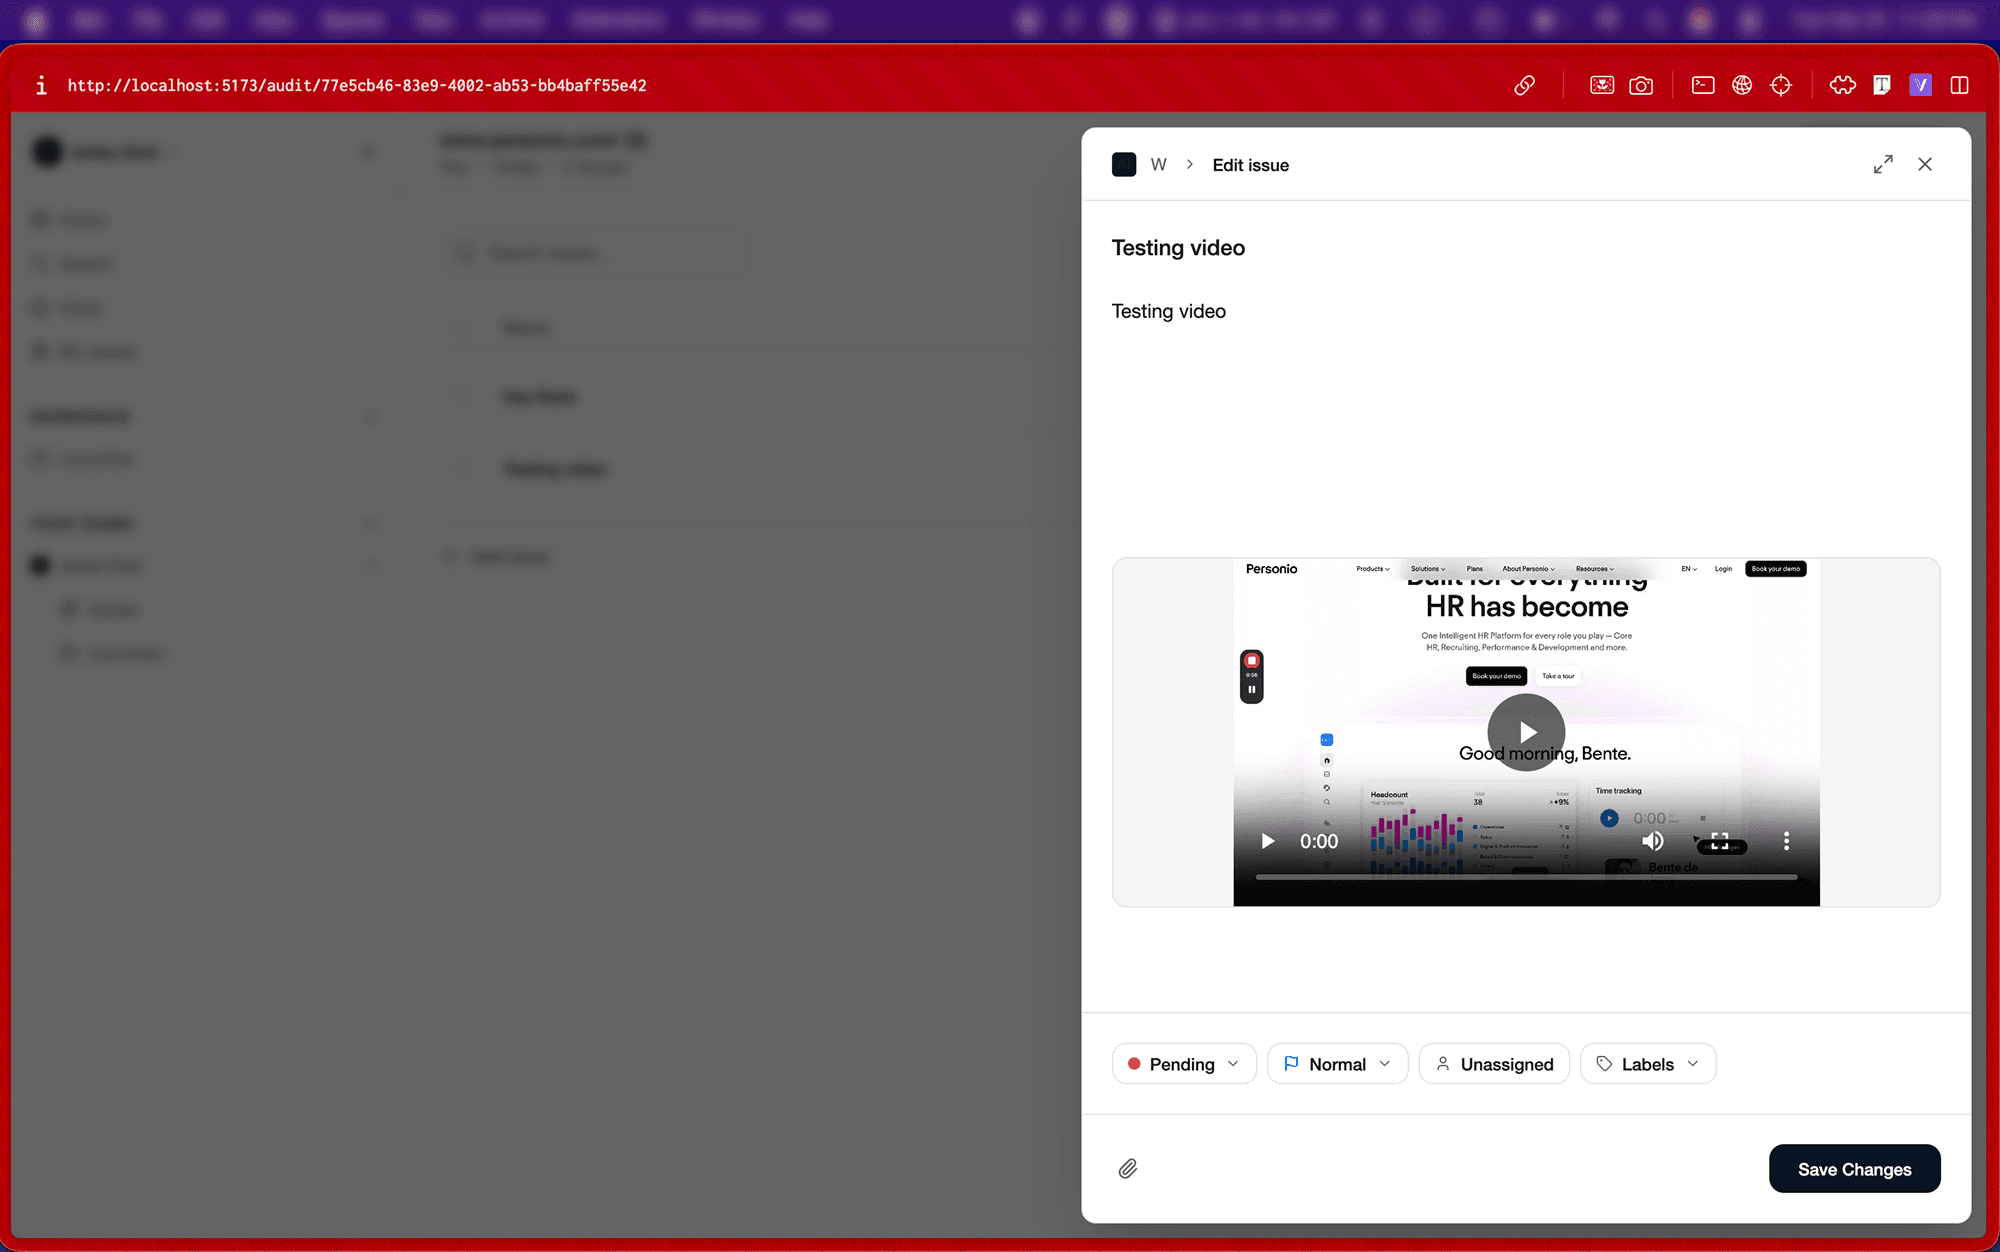Screen dimensions: 2000x1252
Task: Close the Edit issue panel
Action: [1925, 164]
